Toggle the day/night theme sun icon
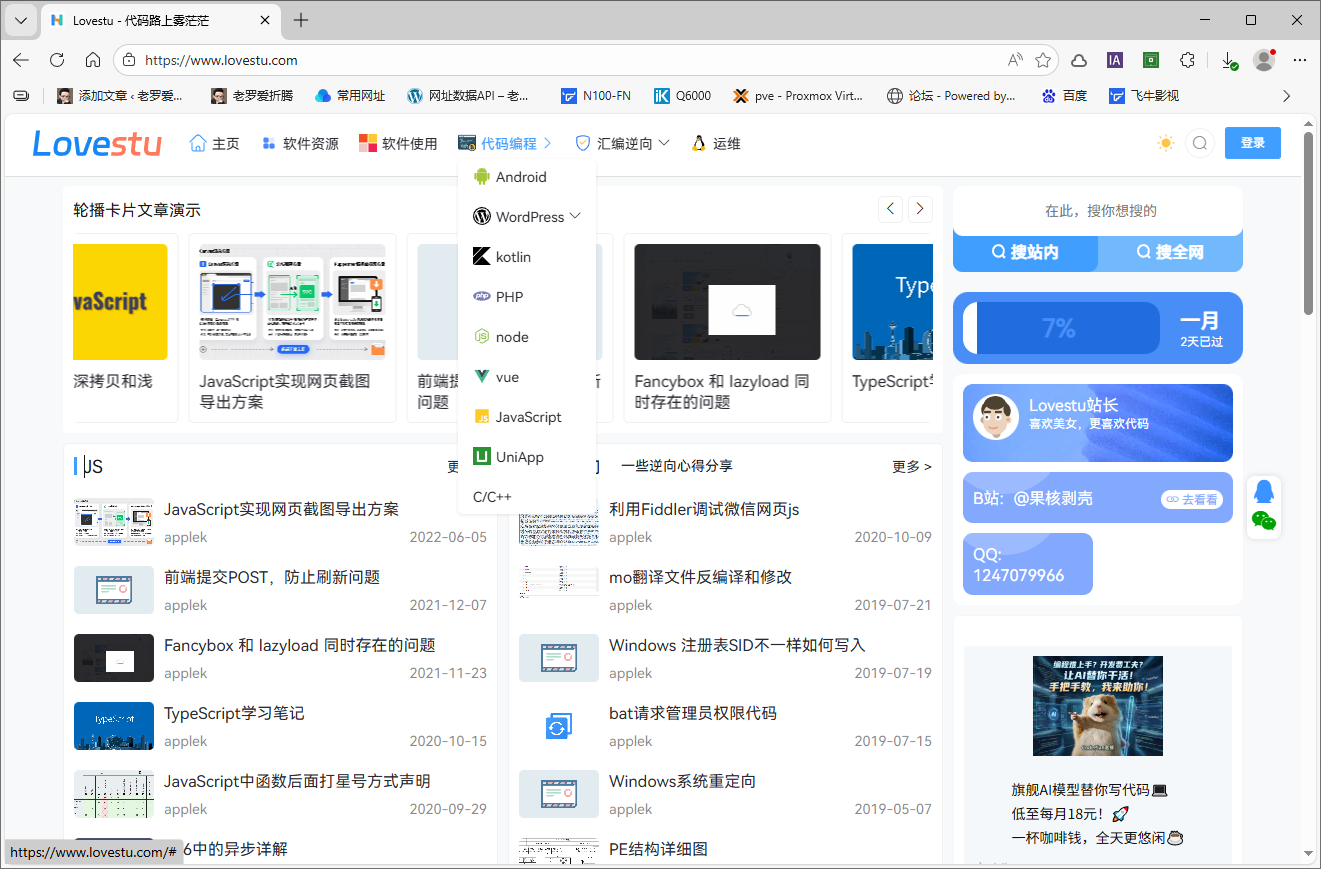 1164,143
